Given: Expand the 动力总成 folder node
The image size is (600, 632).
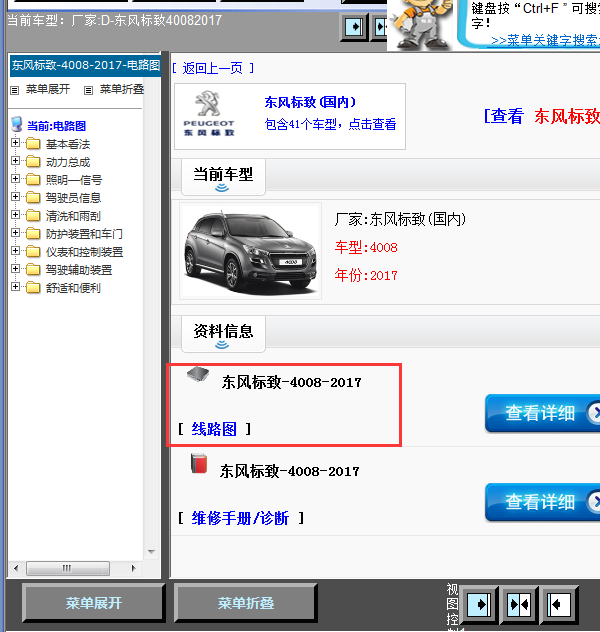Looking at the screenshot, I should [15, 161].
